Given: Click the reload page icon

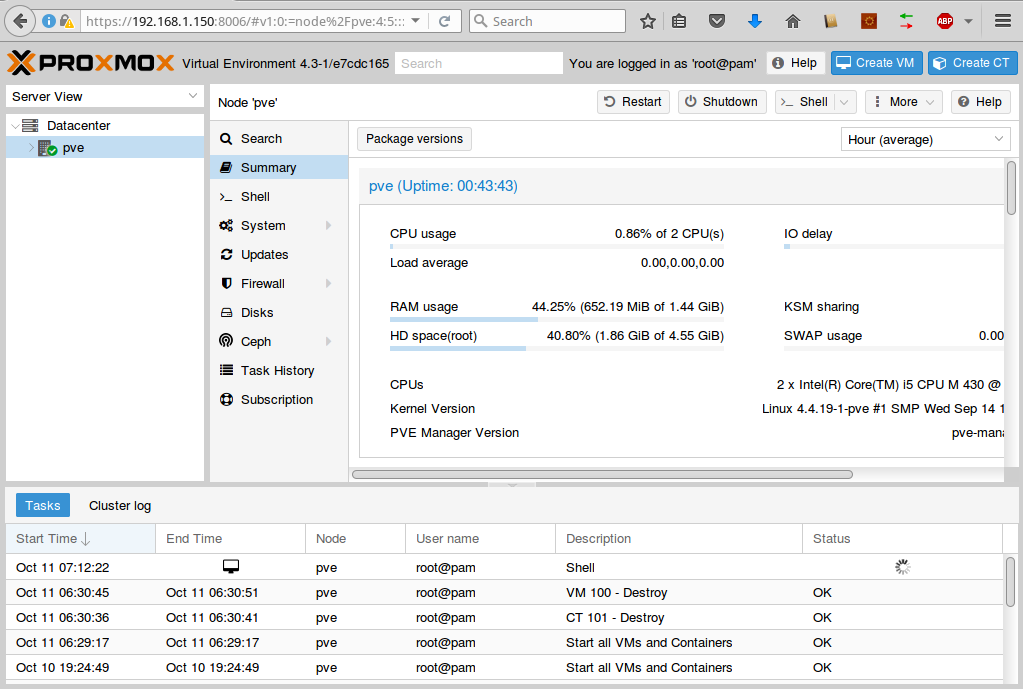Looking at the screenshot, I should [x=445, y=22].
